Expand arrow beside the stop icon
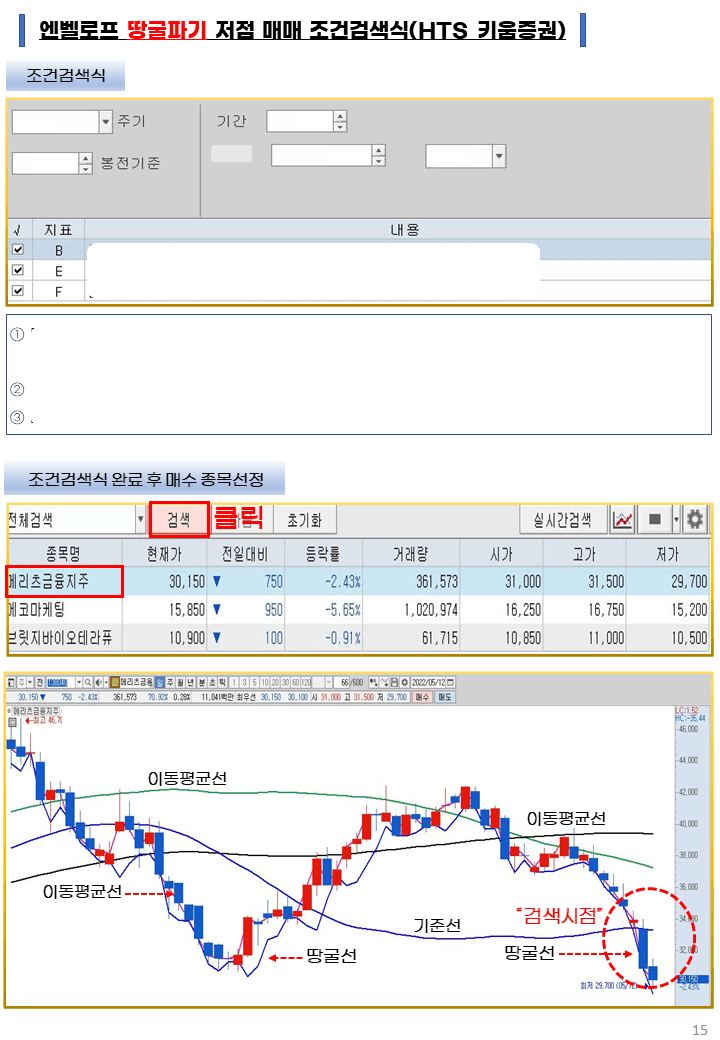This screenshot has width=720, height=1040. pyautogui.click(x=676, y=520)
